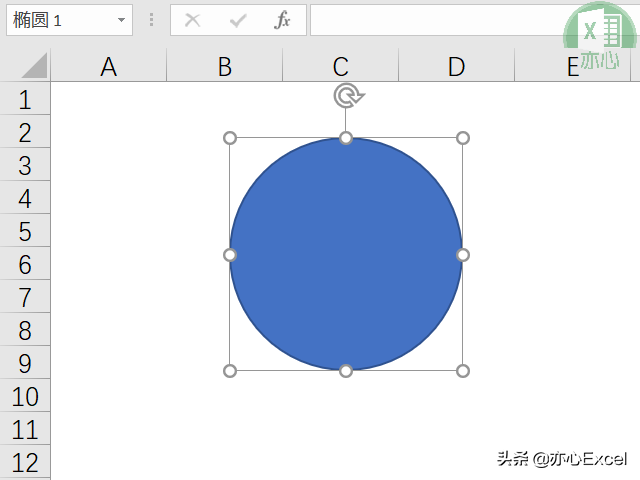
Task: Click the bottom-middle sizing handle of the circle
Action: click(x=346, y=371)
